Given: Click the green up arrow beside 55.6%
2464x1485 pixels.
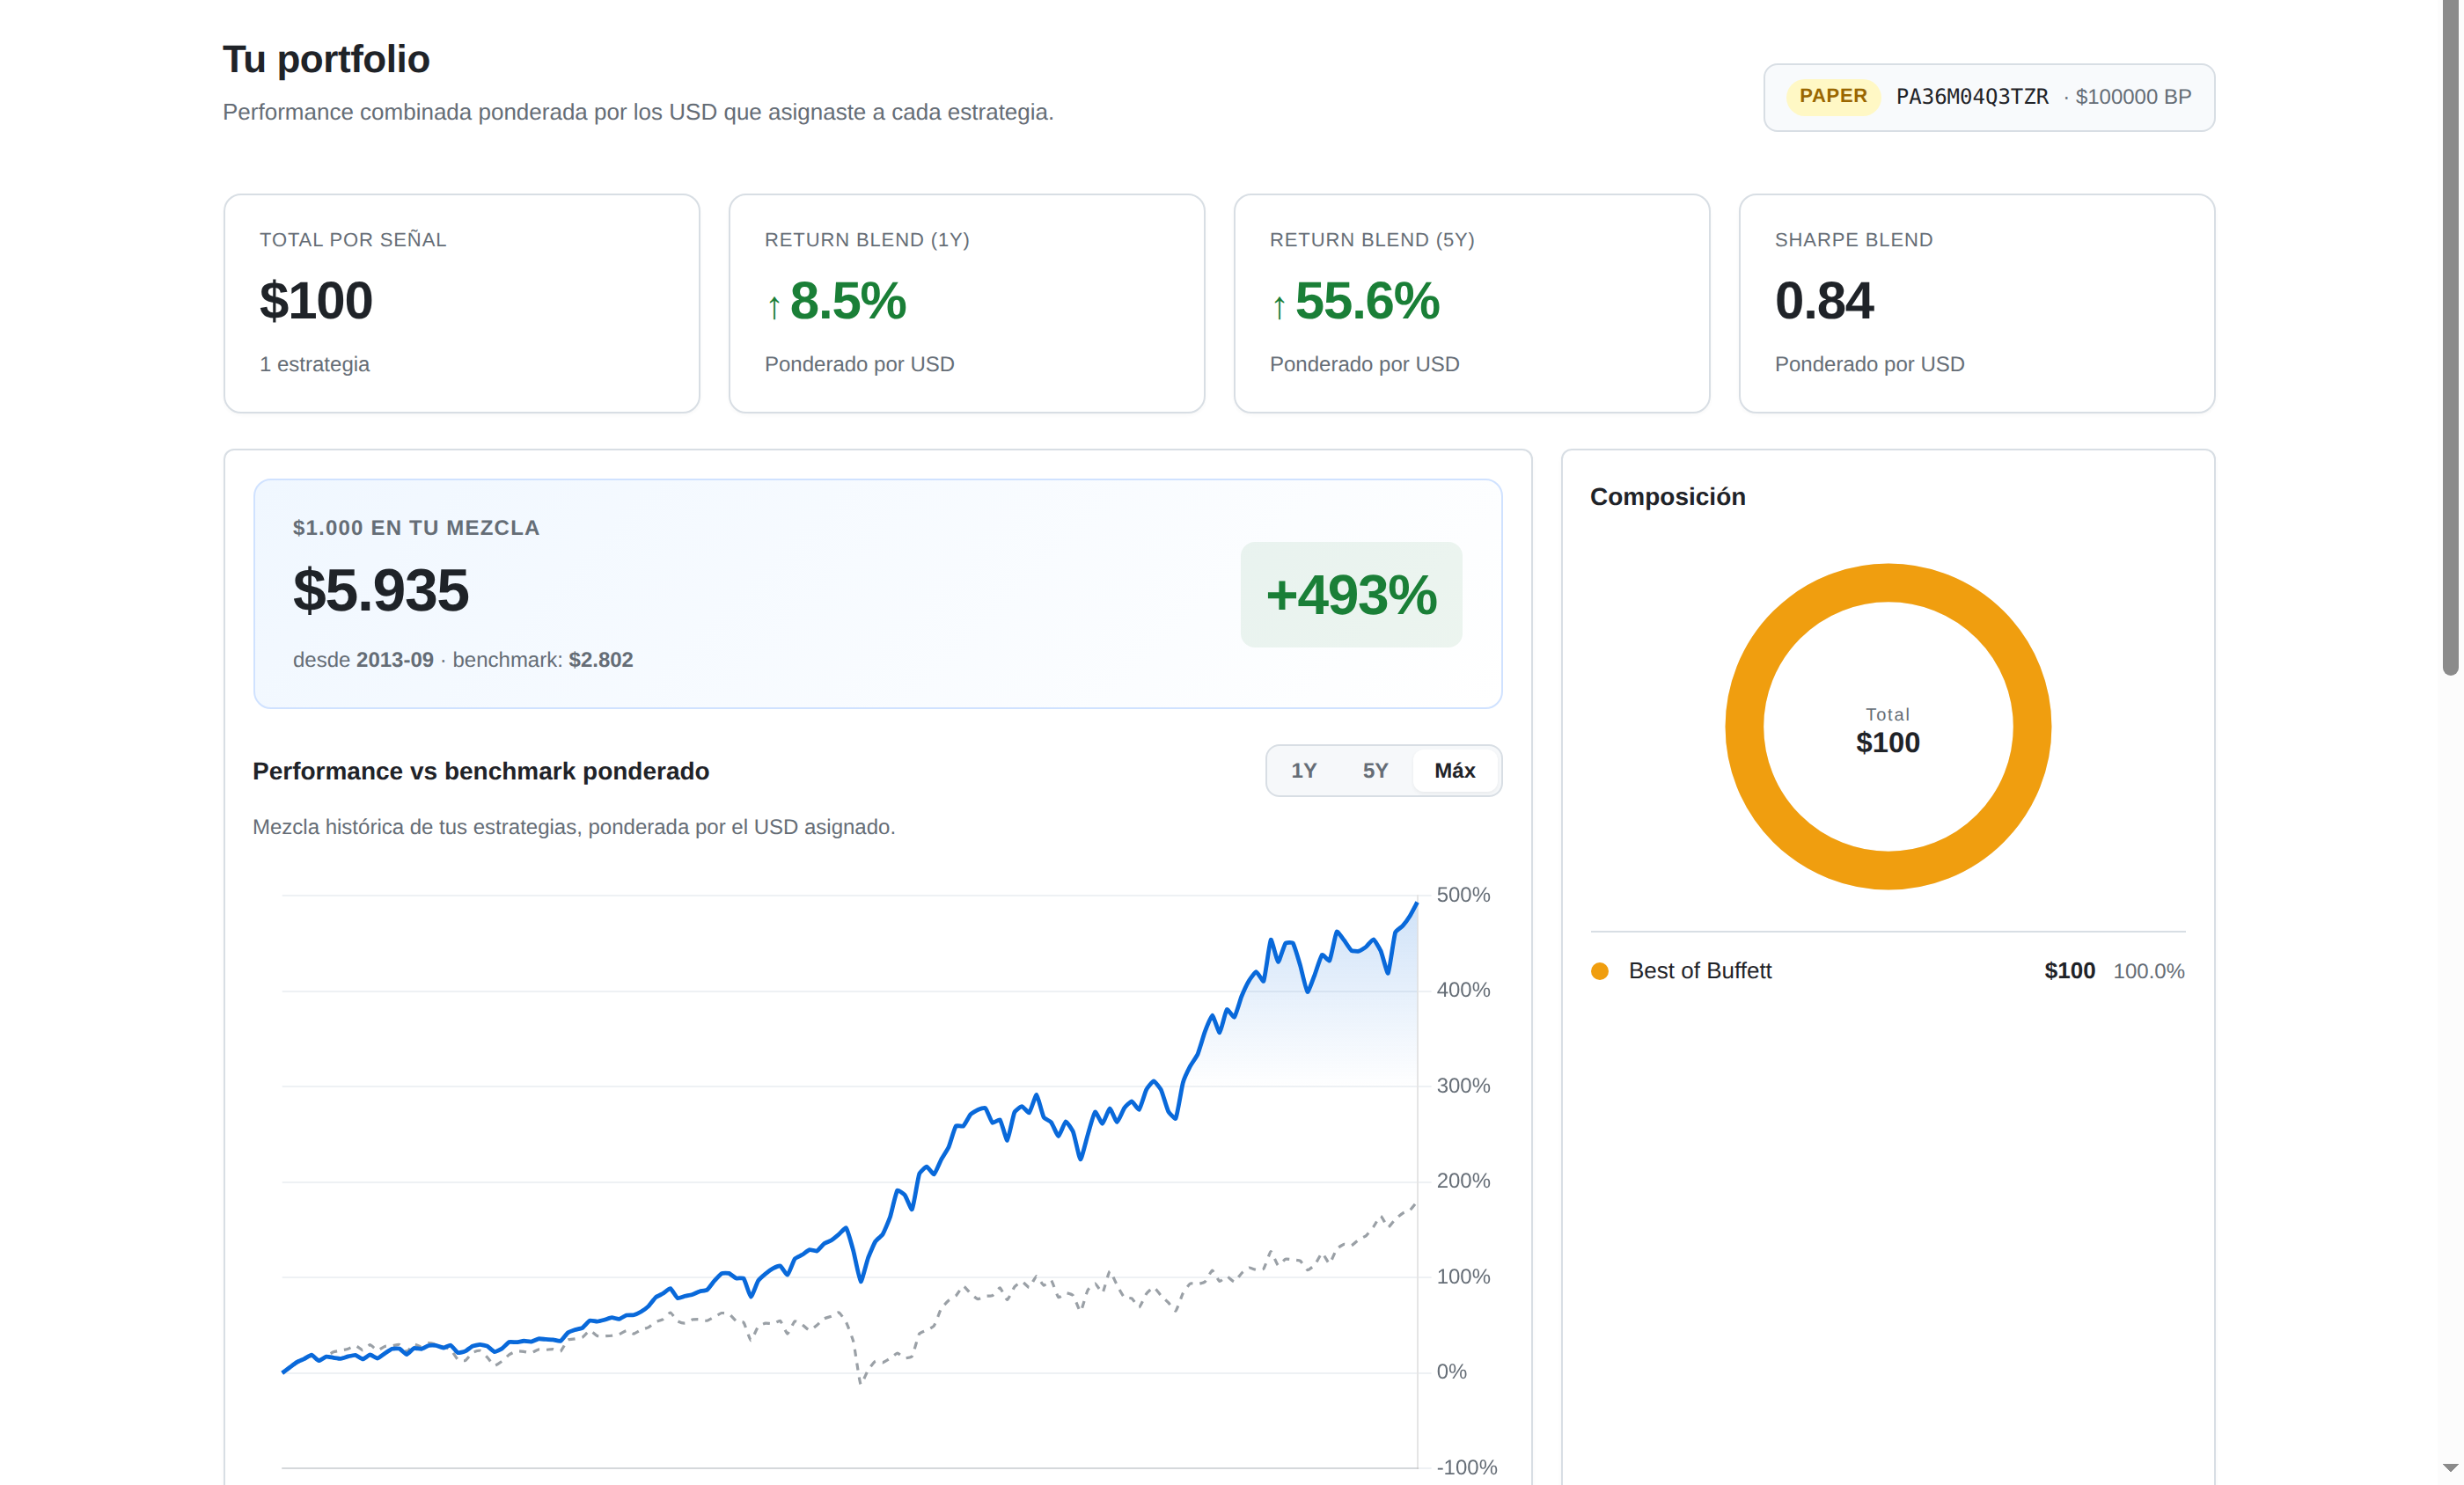Looking at the screenshot, I should [1278, 306].
